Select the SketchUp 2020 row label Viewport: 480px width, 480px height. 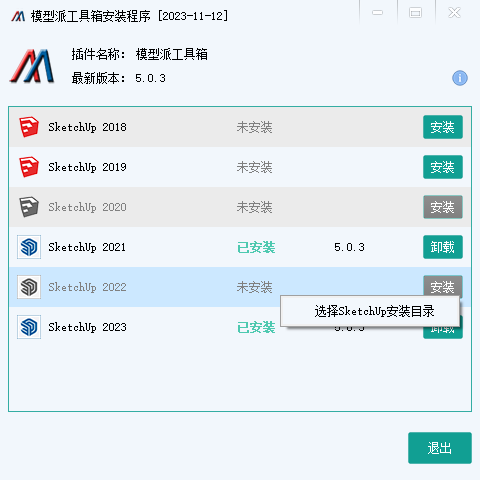(x=87, y=207)
